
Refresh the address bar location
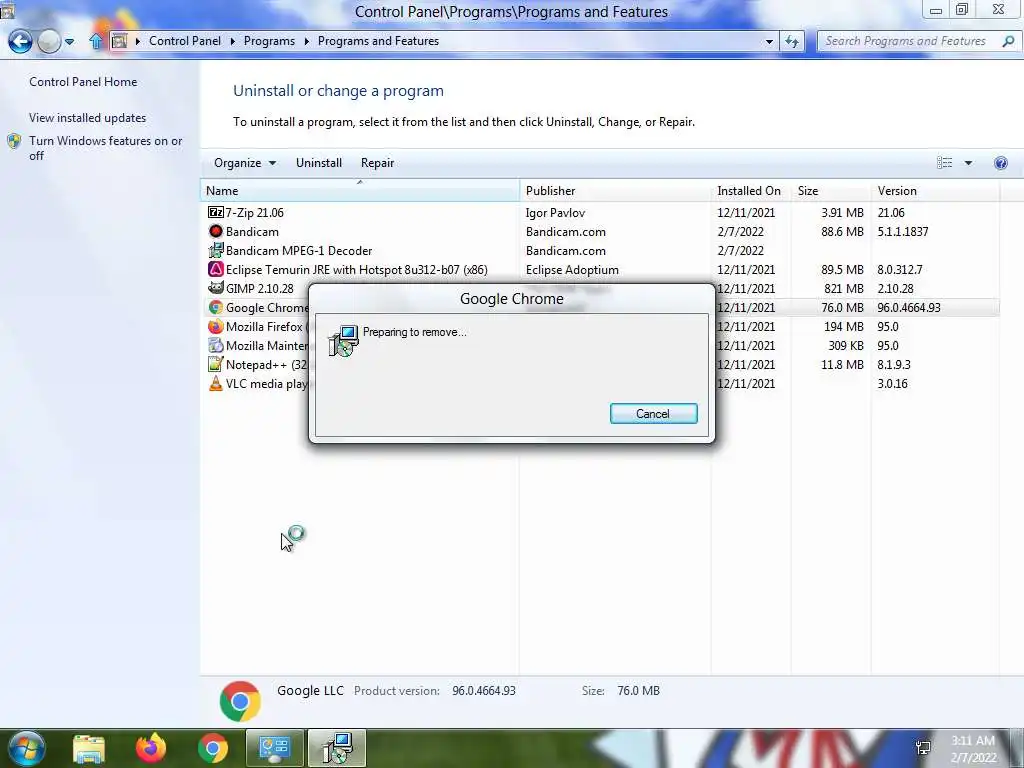point(792,41)
